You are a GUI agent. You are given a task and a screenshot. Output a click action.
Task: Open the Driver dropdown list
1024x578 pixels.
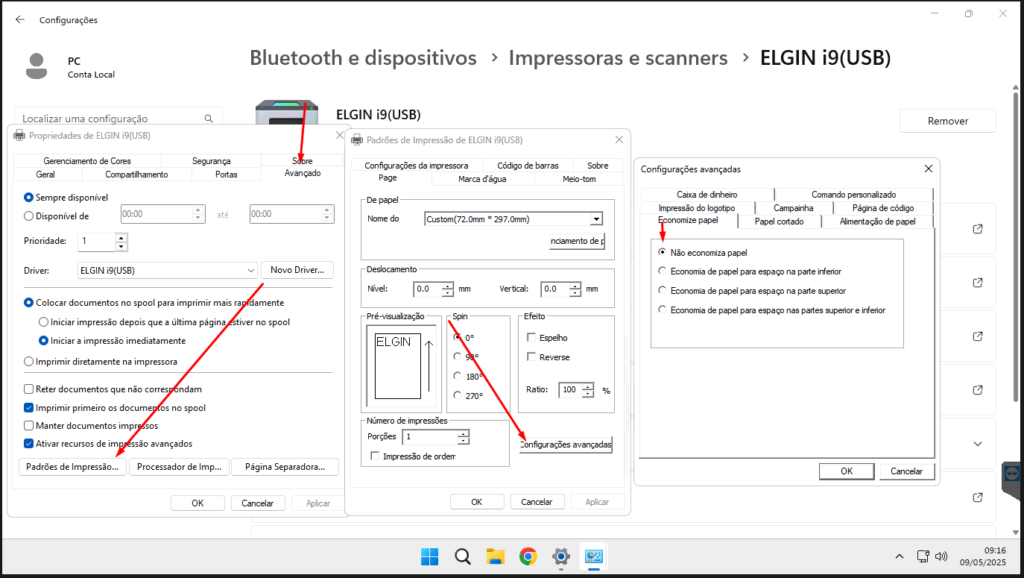[250, 270]
